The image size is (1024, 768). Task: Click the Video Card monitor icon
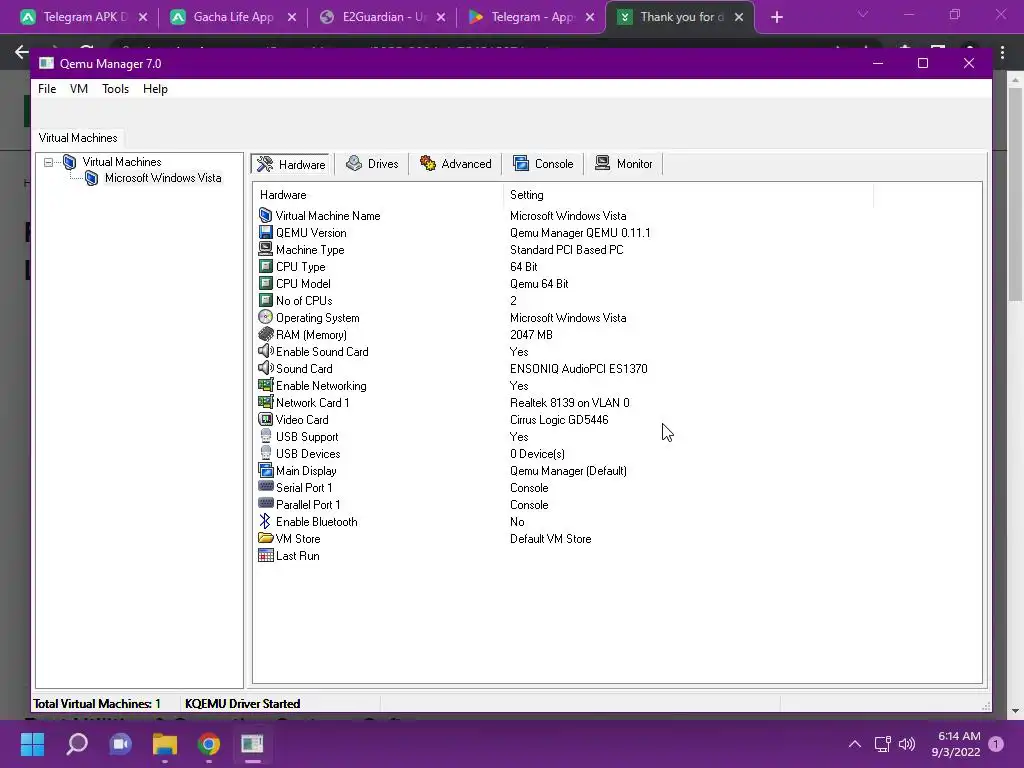click(x=265, y=419)
